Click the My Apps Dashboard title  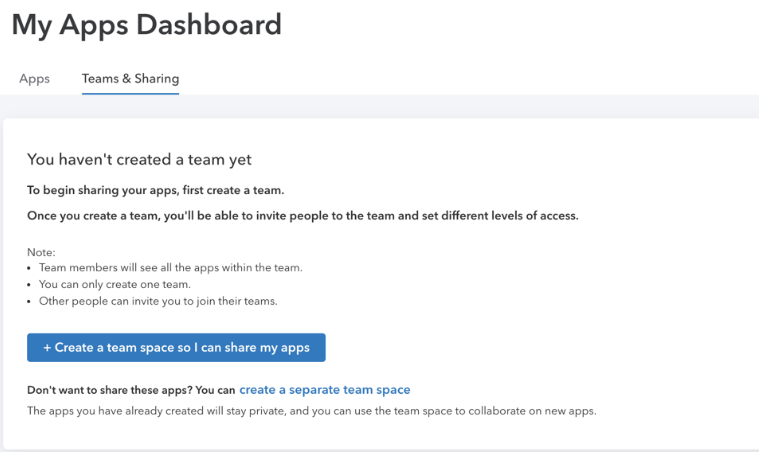point(146,25)
